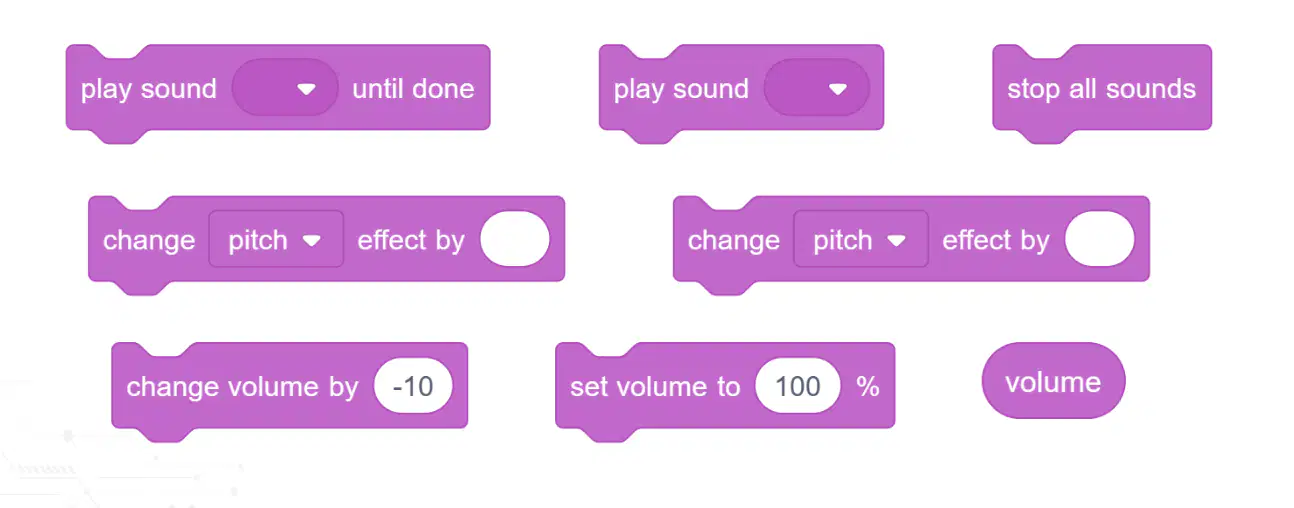Click 'effect by' label in right pitch block
Image resolution: width=1294 pixels, height=508 pixels.
coord(996,240)
